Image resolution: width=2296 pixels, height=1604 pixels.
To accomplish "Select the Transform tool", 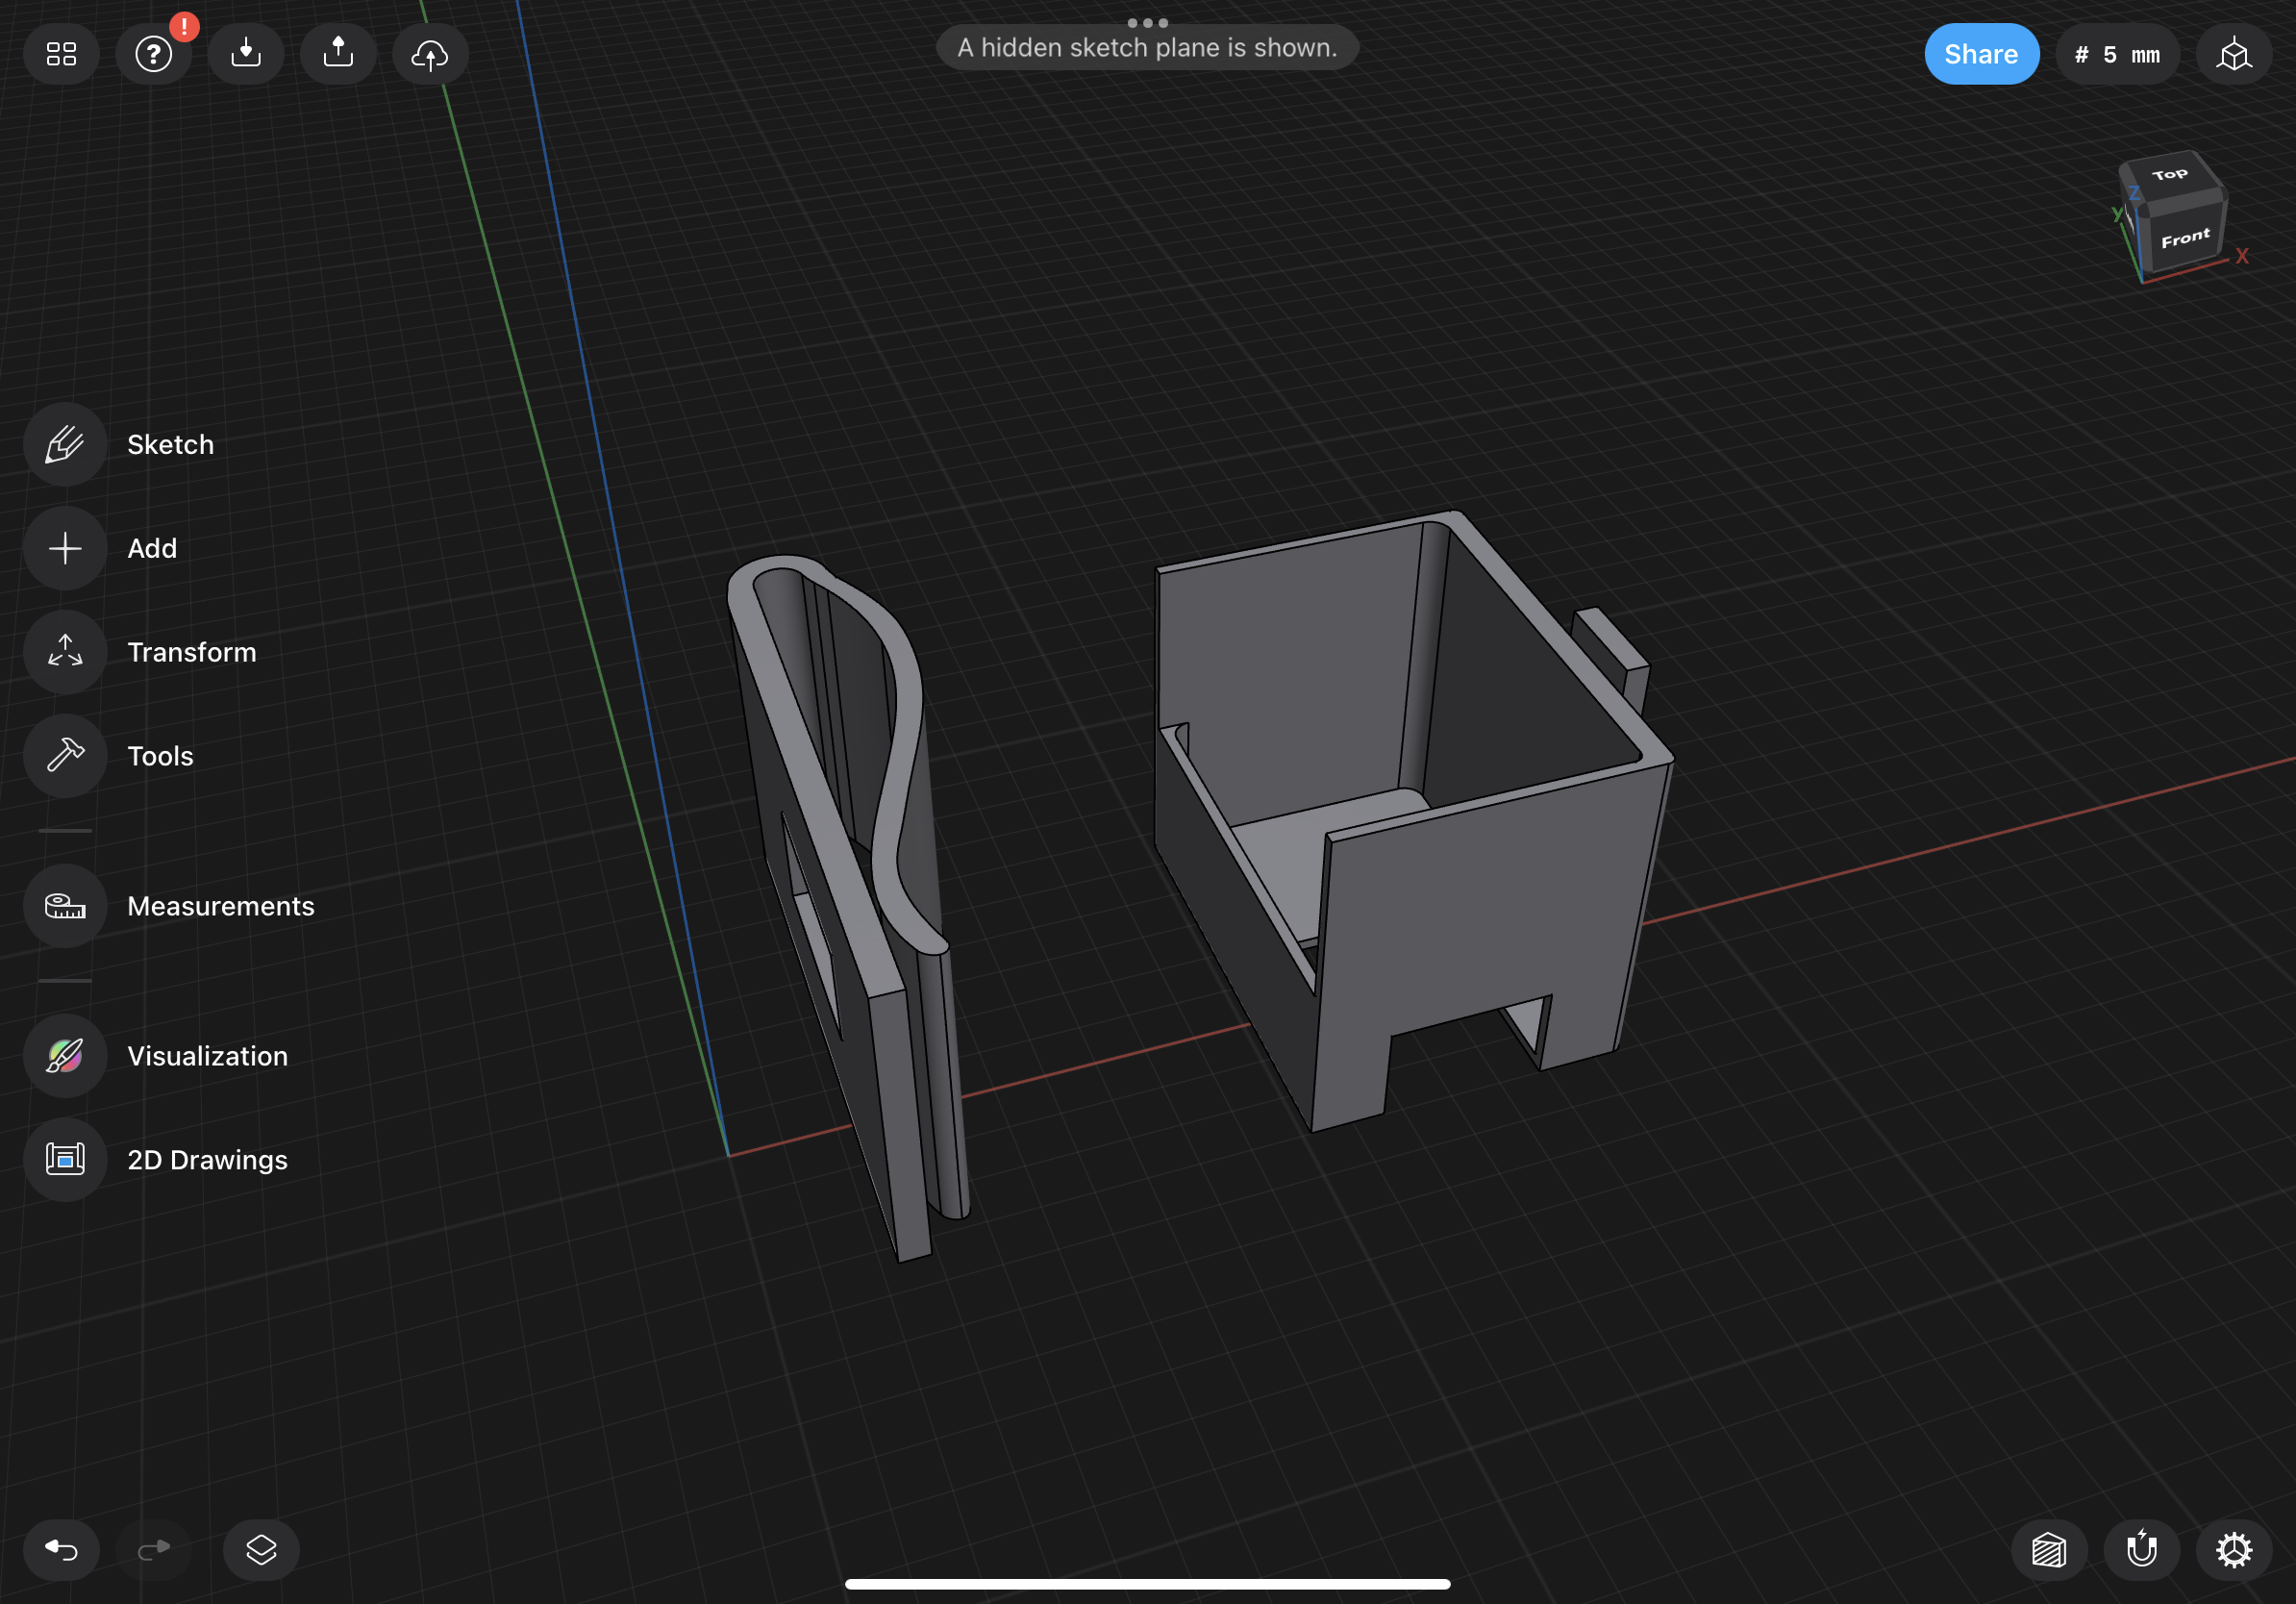I will tap(65, 652).
